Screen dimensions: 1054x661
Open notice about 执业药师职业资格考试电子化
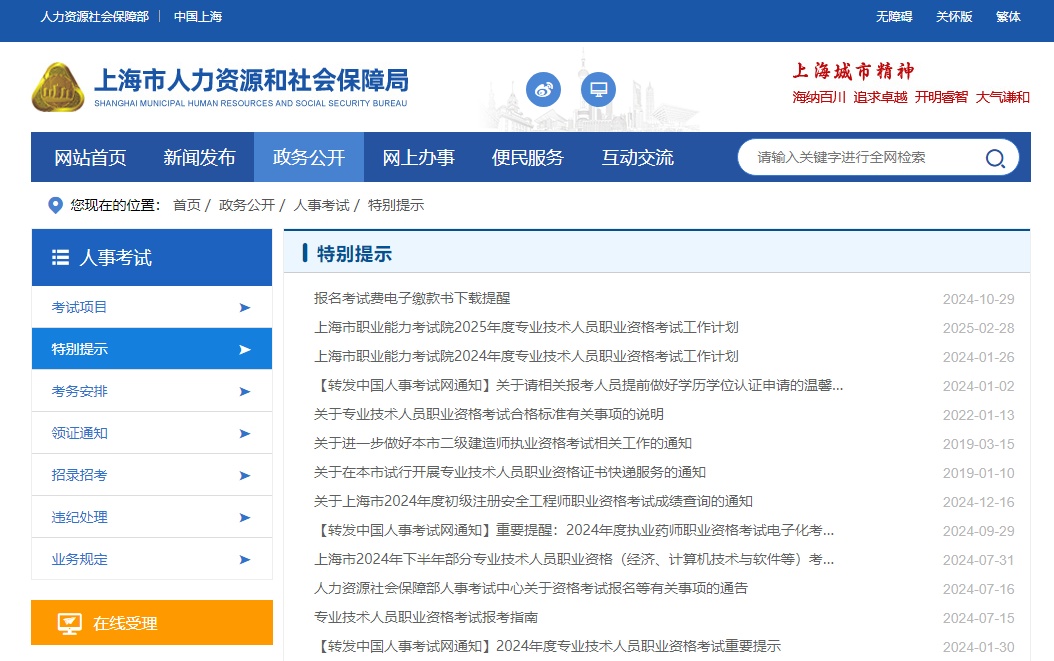pos(575,530)
